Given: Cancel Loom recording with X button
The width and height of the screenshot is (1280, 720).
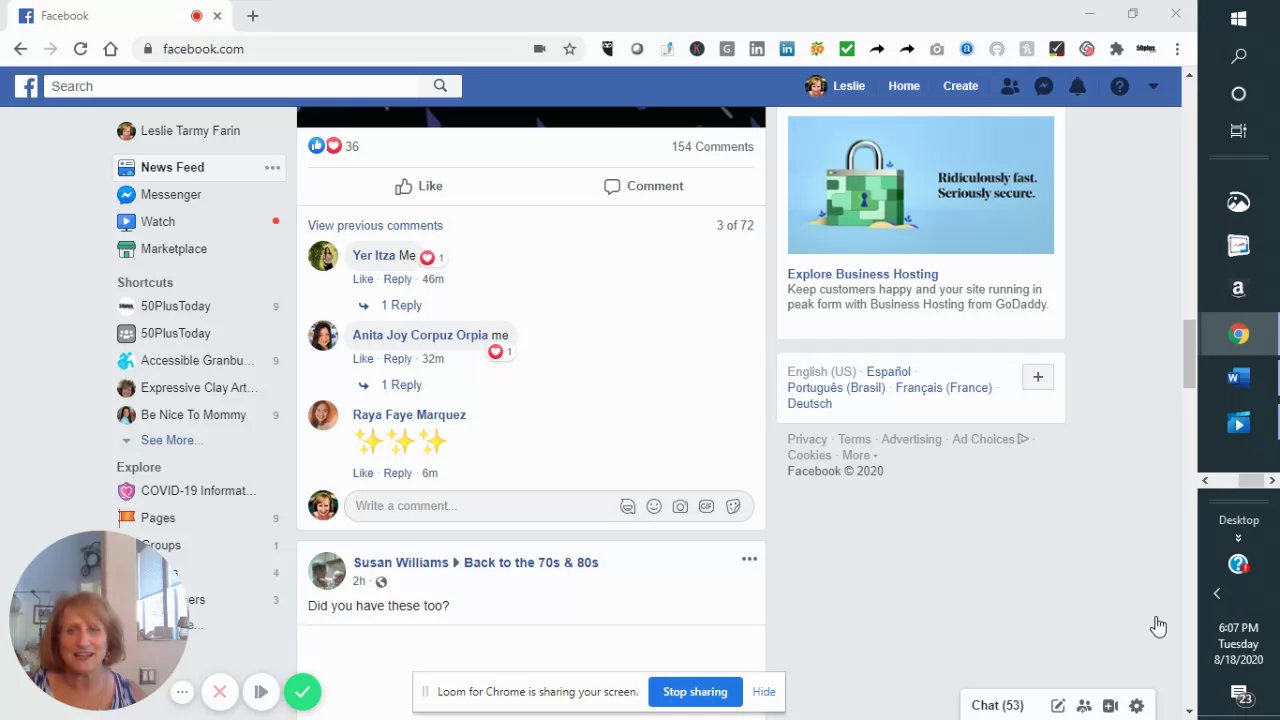Looking at the screenshot, I should (x=220, y=691).
